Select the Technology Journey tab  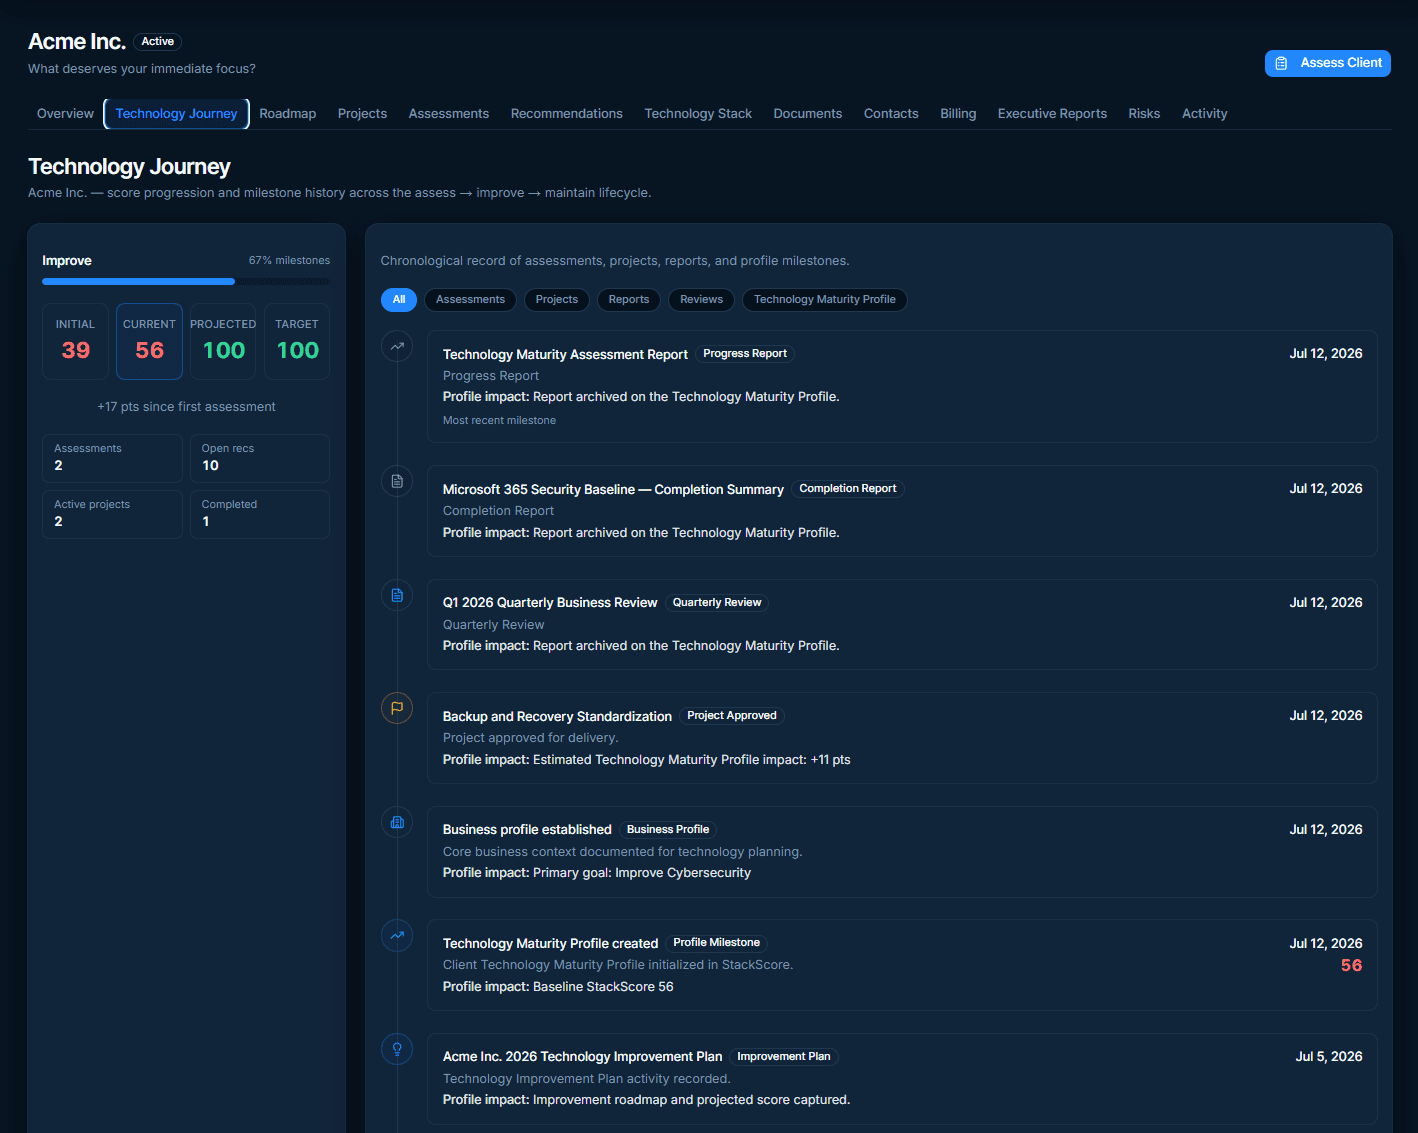176,114
